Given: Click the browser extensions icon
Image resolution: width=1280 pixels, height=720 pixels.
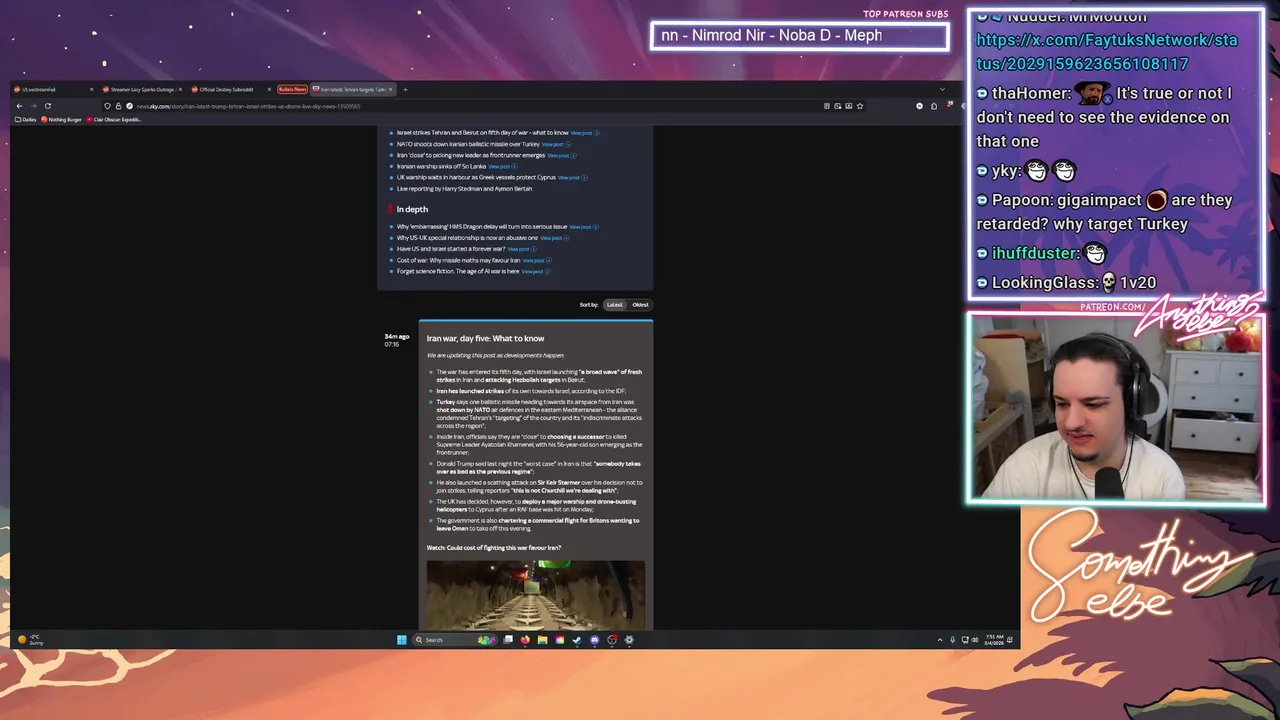Looking at the screenshot, I should coord(934,106).
